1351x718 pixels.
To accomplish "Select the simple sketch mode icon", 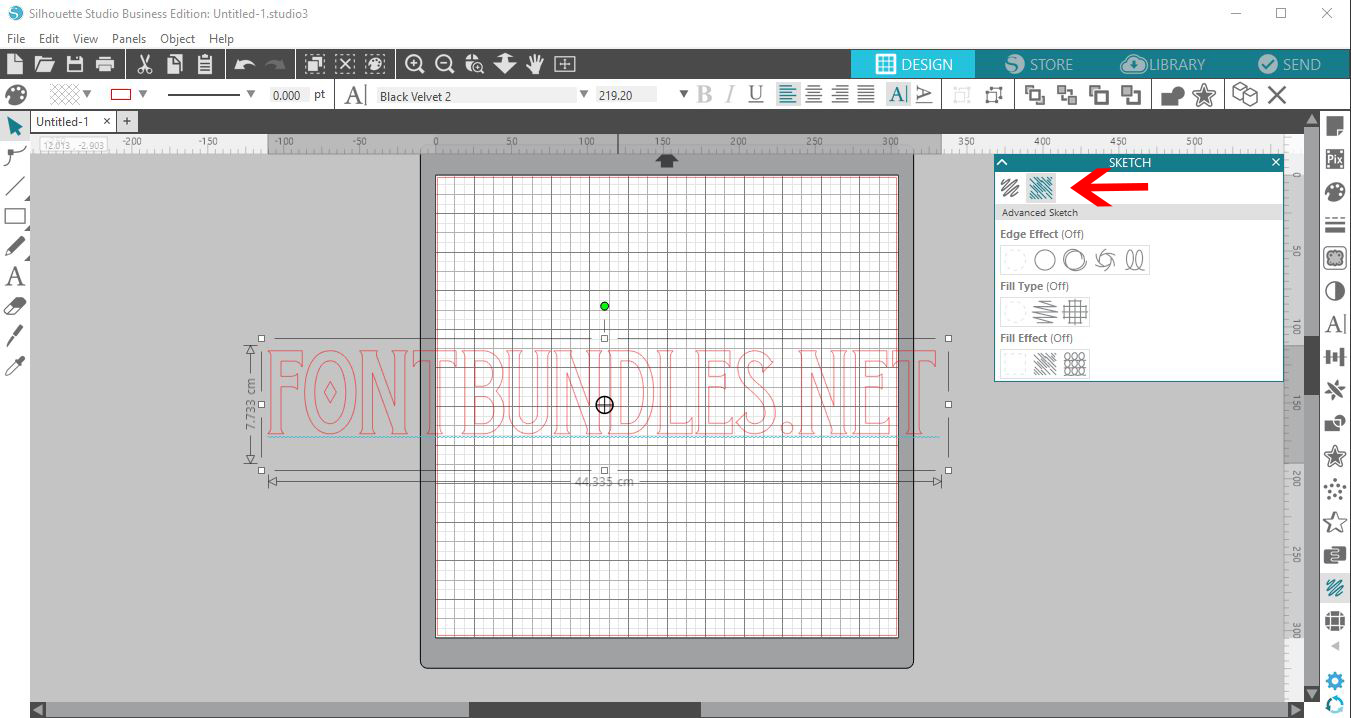I will pos(1010,188).
